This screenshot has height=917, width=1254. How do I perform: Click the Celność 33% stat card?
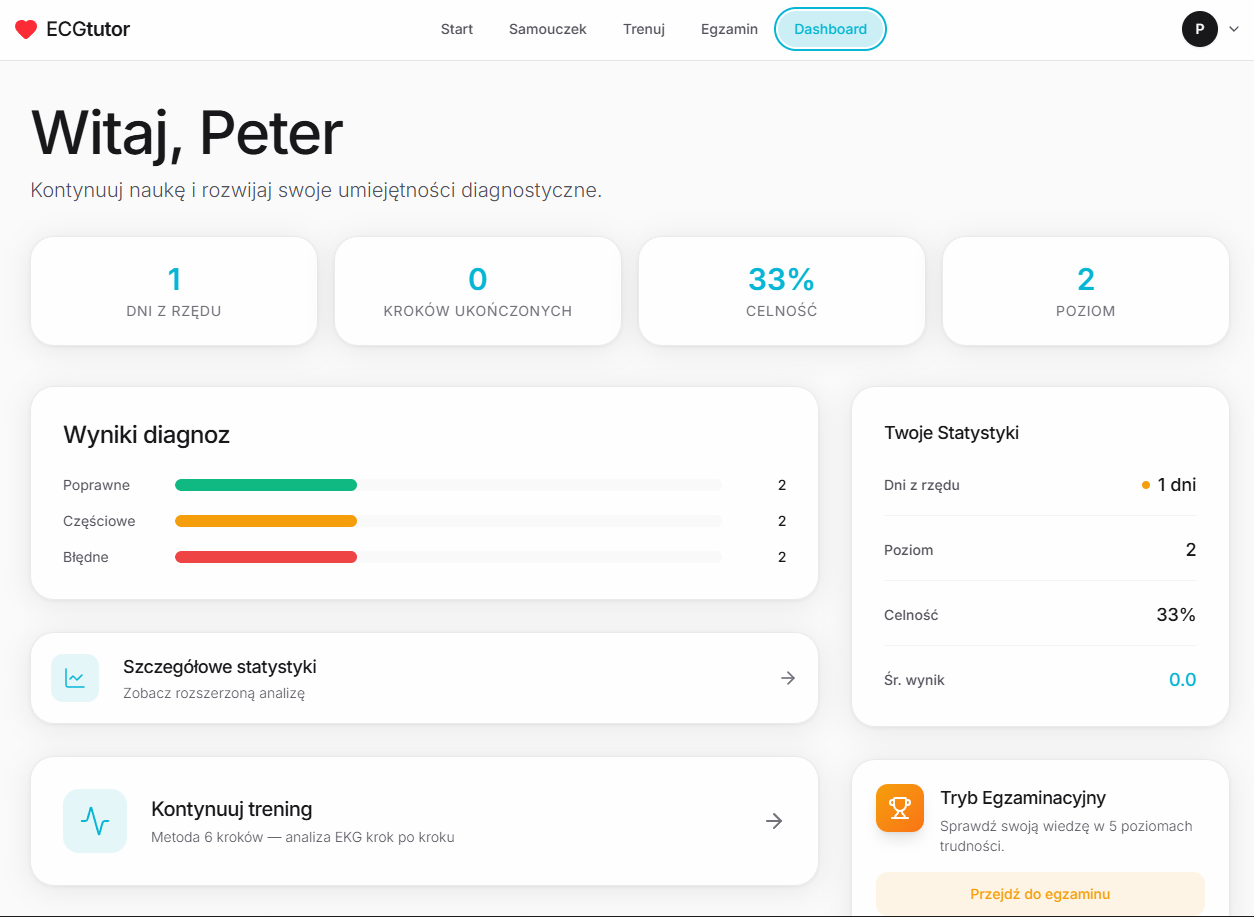tap(782, 291)
